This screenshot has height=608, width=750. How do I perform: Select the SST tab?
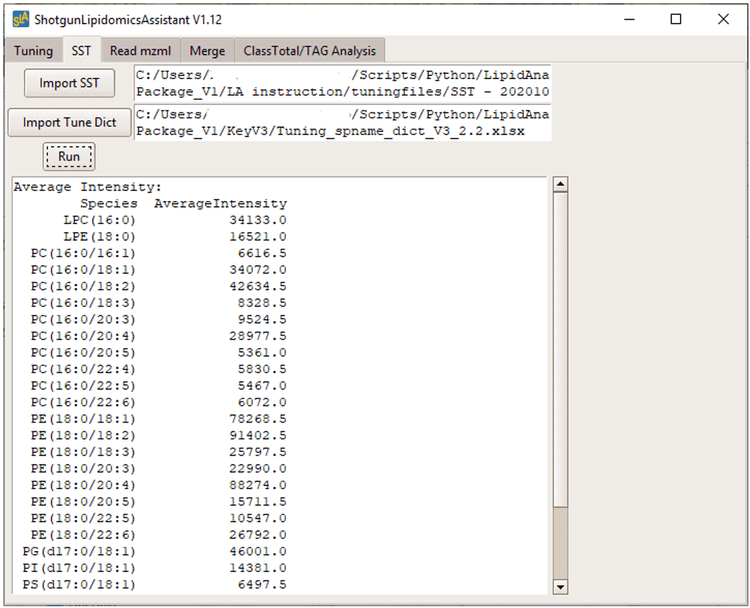81,51
